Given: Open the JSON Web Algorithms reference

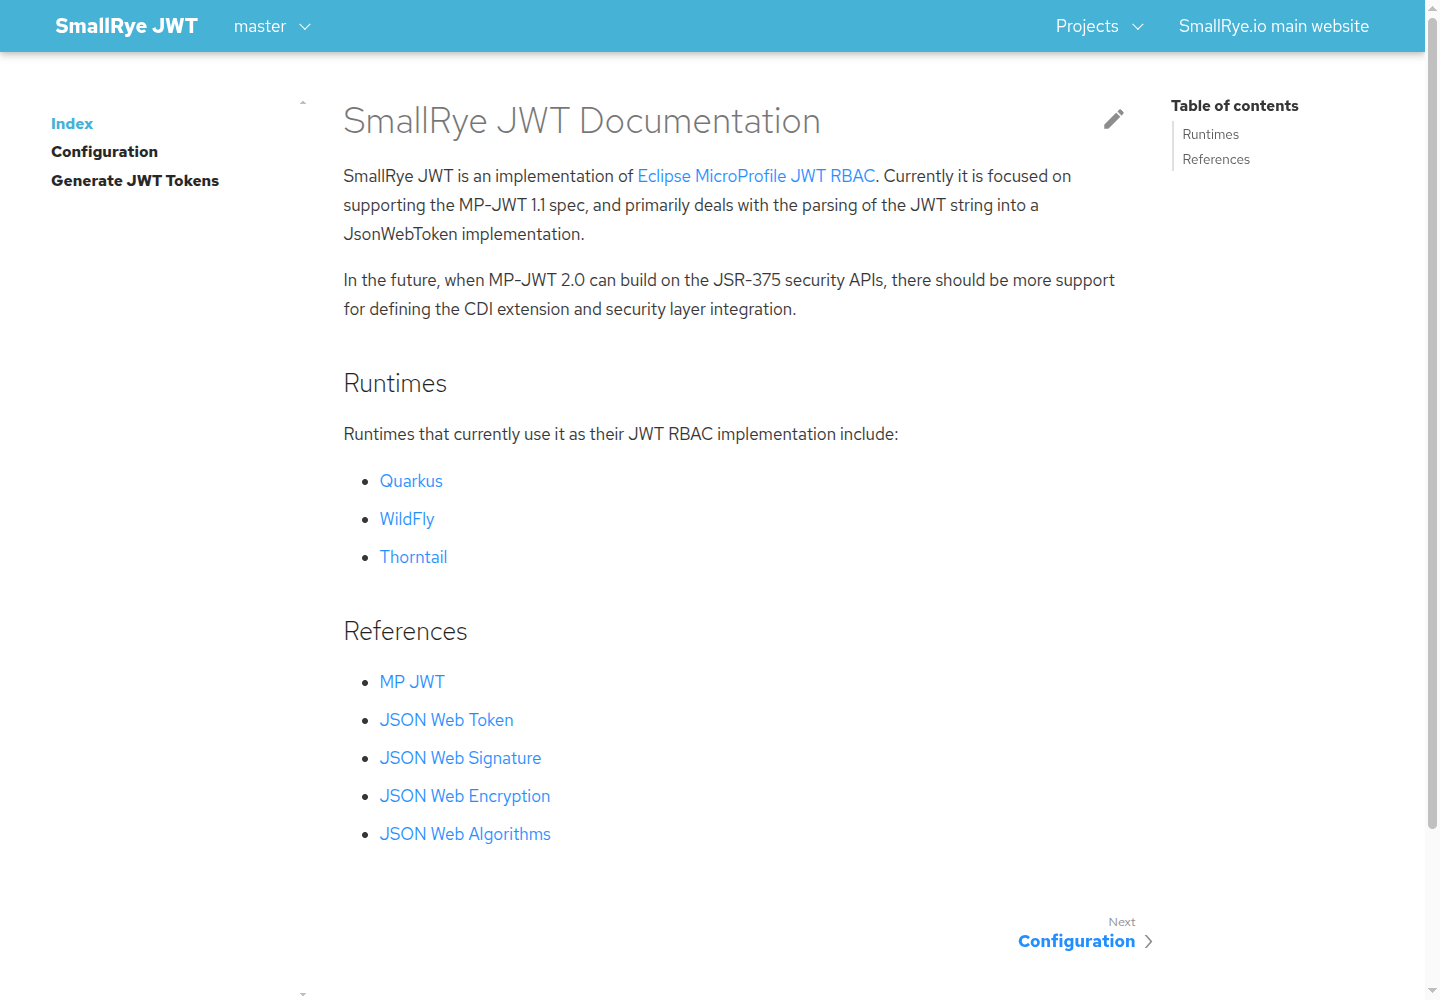Looking at the screenshot, I should (x=465, y=834).
